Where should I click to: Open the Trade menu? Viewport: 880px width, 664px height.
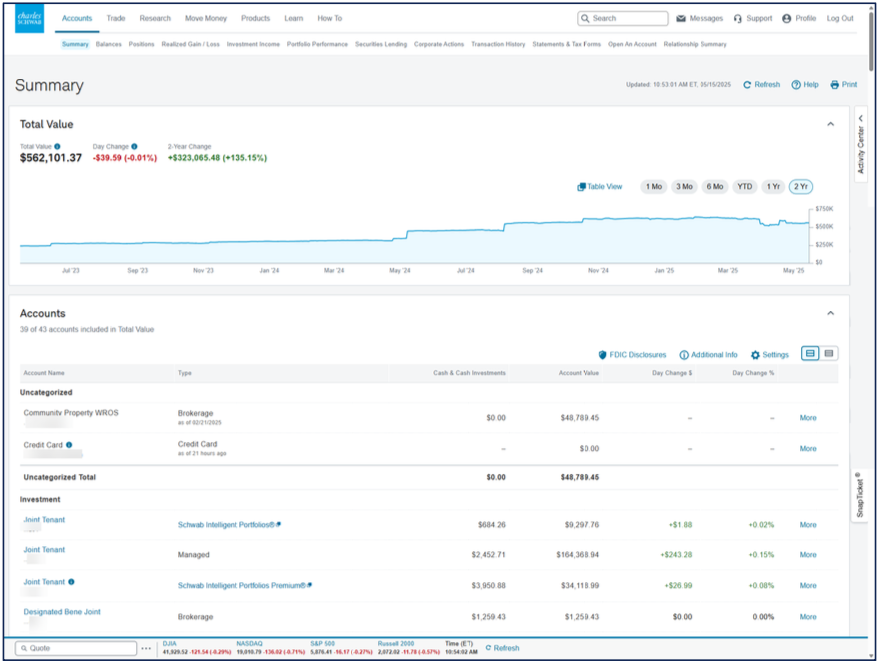tap(116, 19)
